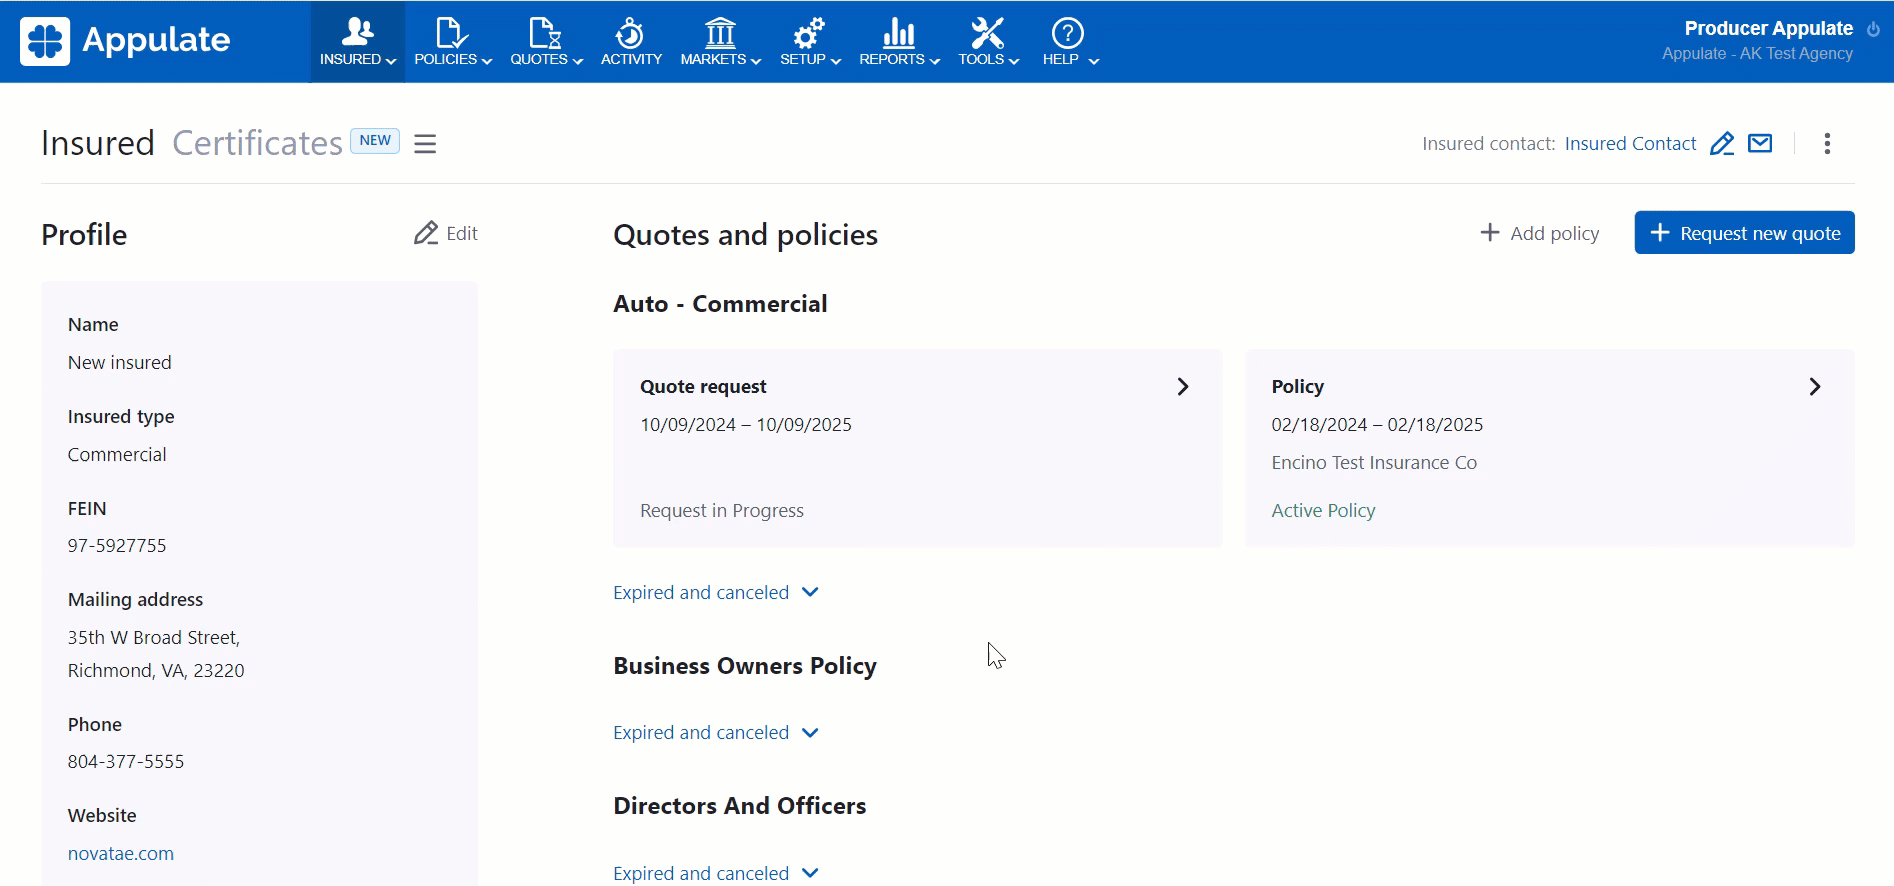Click the Markets bank building icon

point(720,33)
